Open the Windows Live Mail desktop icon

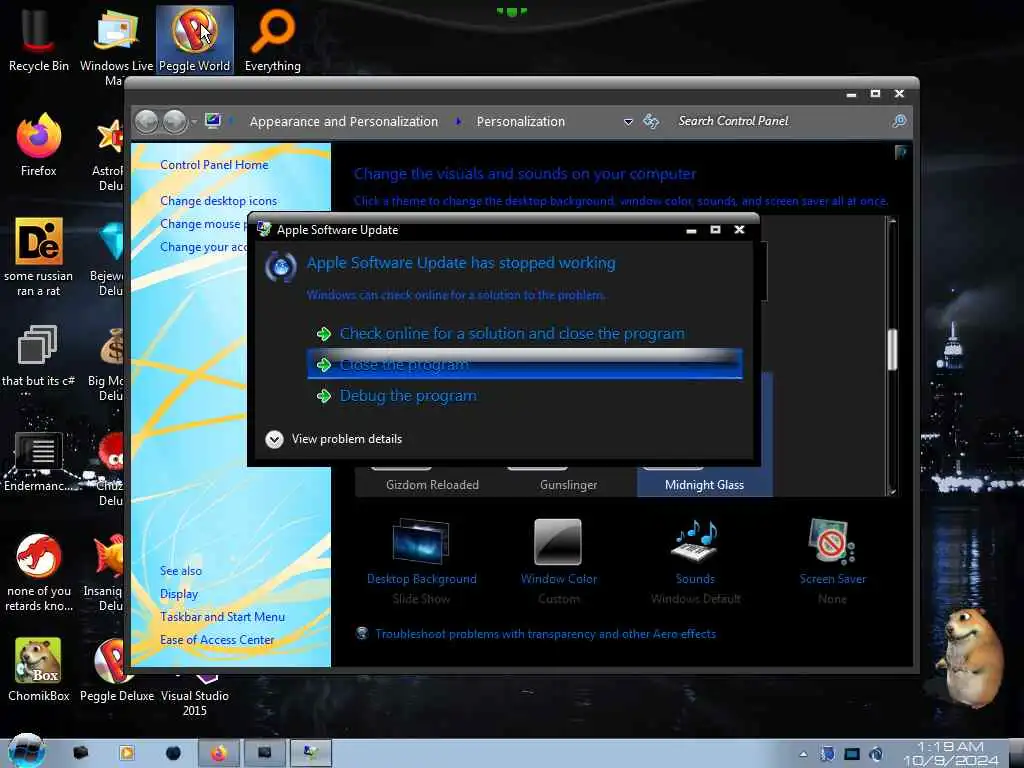pos(116,42)
